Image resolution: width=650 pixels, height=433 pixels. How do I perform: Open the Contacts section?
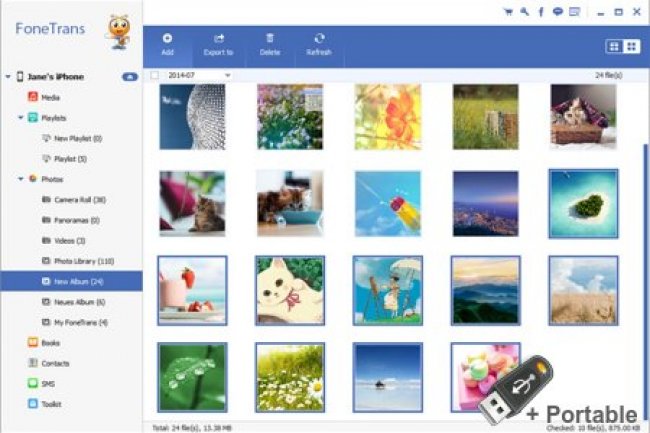55,363
